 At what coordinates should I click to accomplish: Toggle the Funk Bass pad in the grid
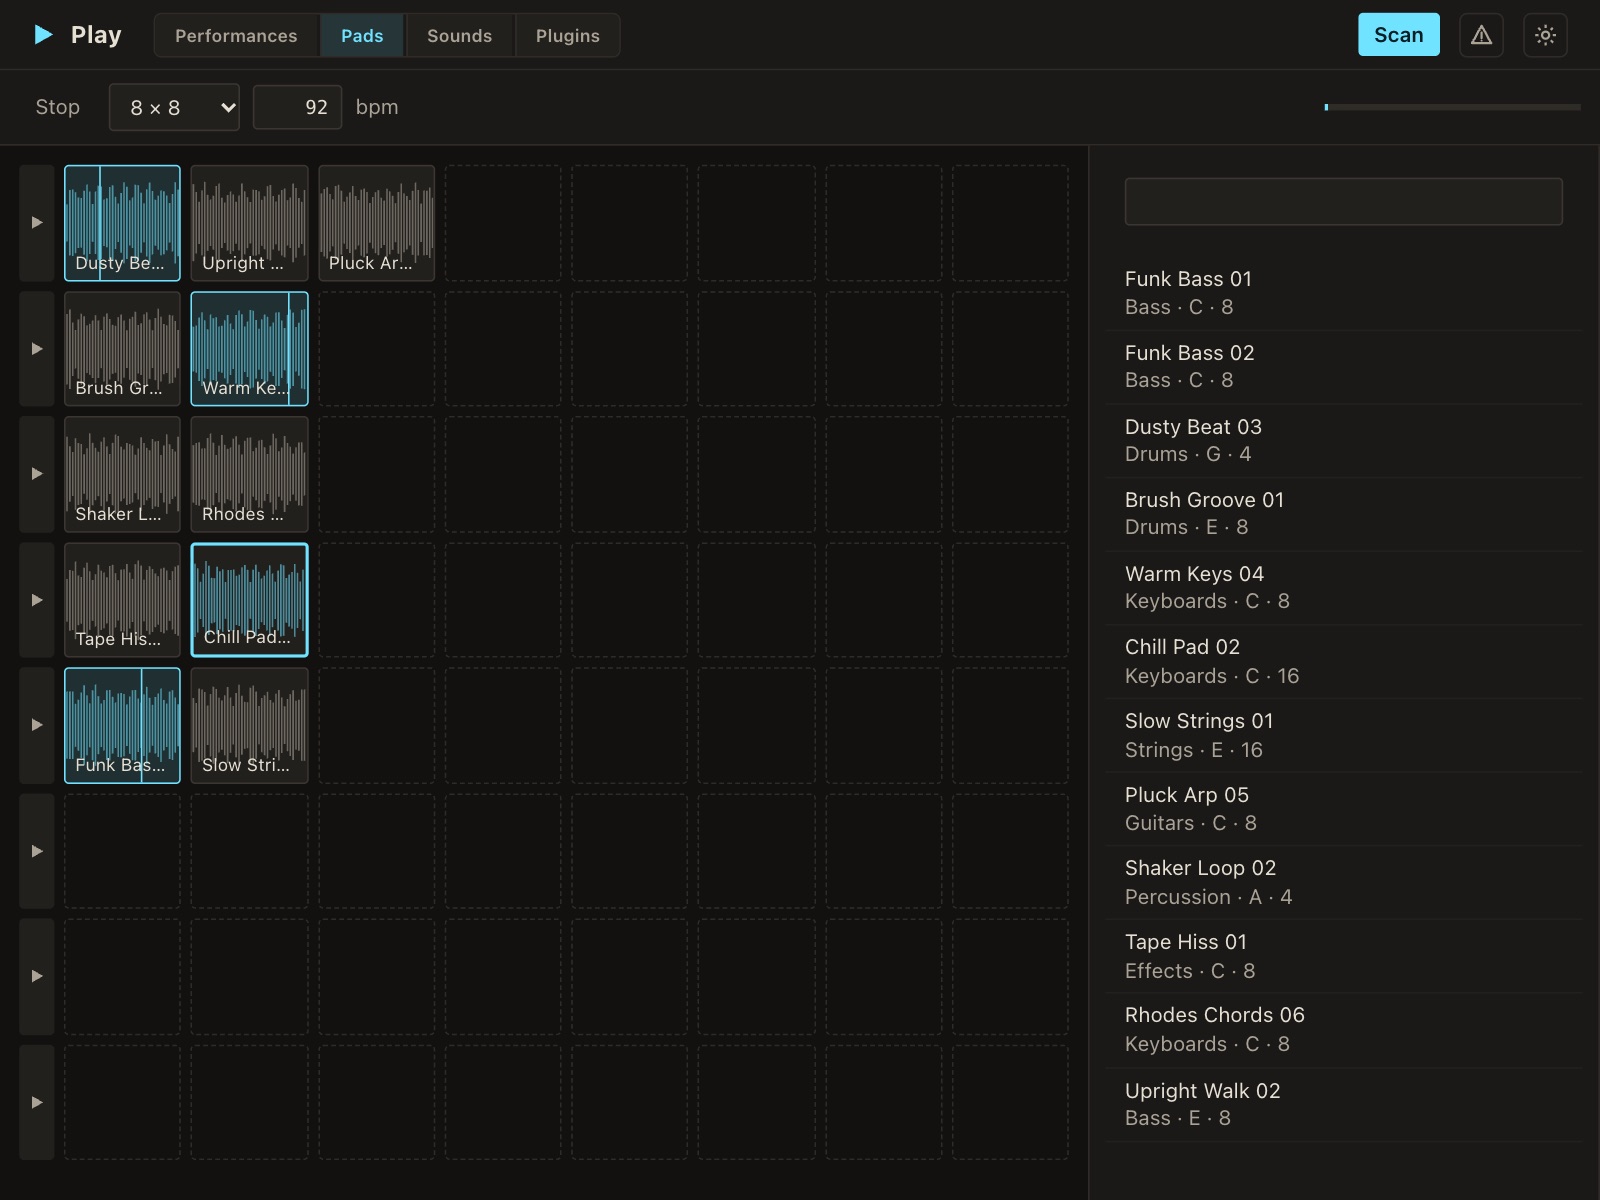122,725
